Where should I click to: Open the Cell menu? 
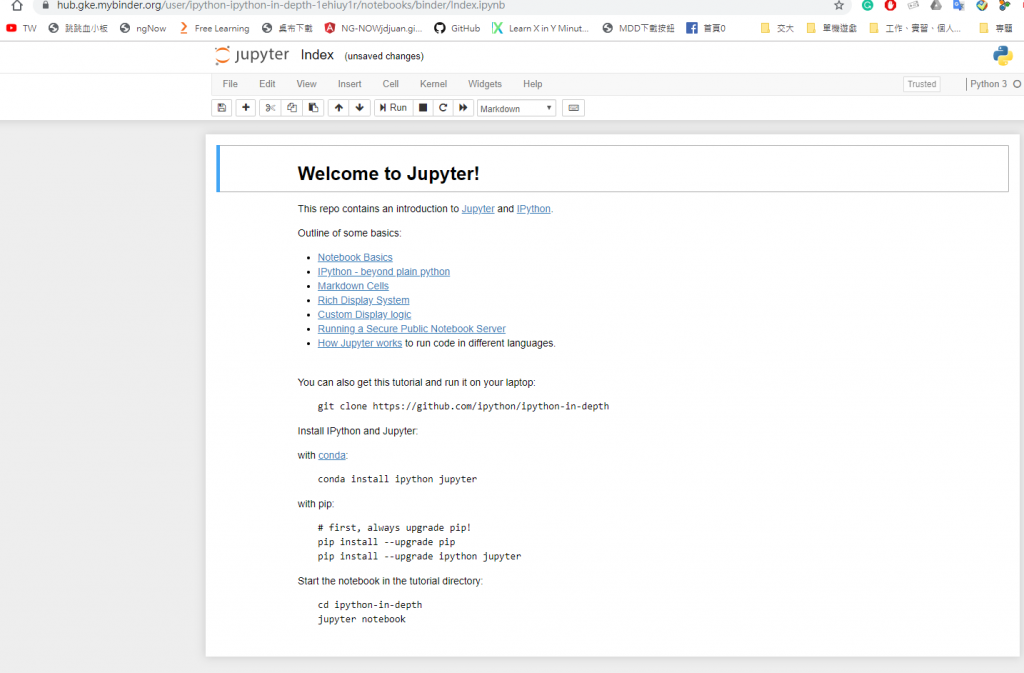pyautogui.click(x=391, y=84)
